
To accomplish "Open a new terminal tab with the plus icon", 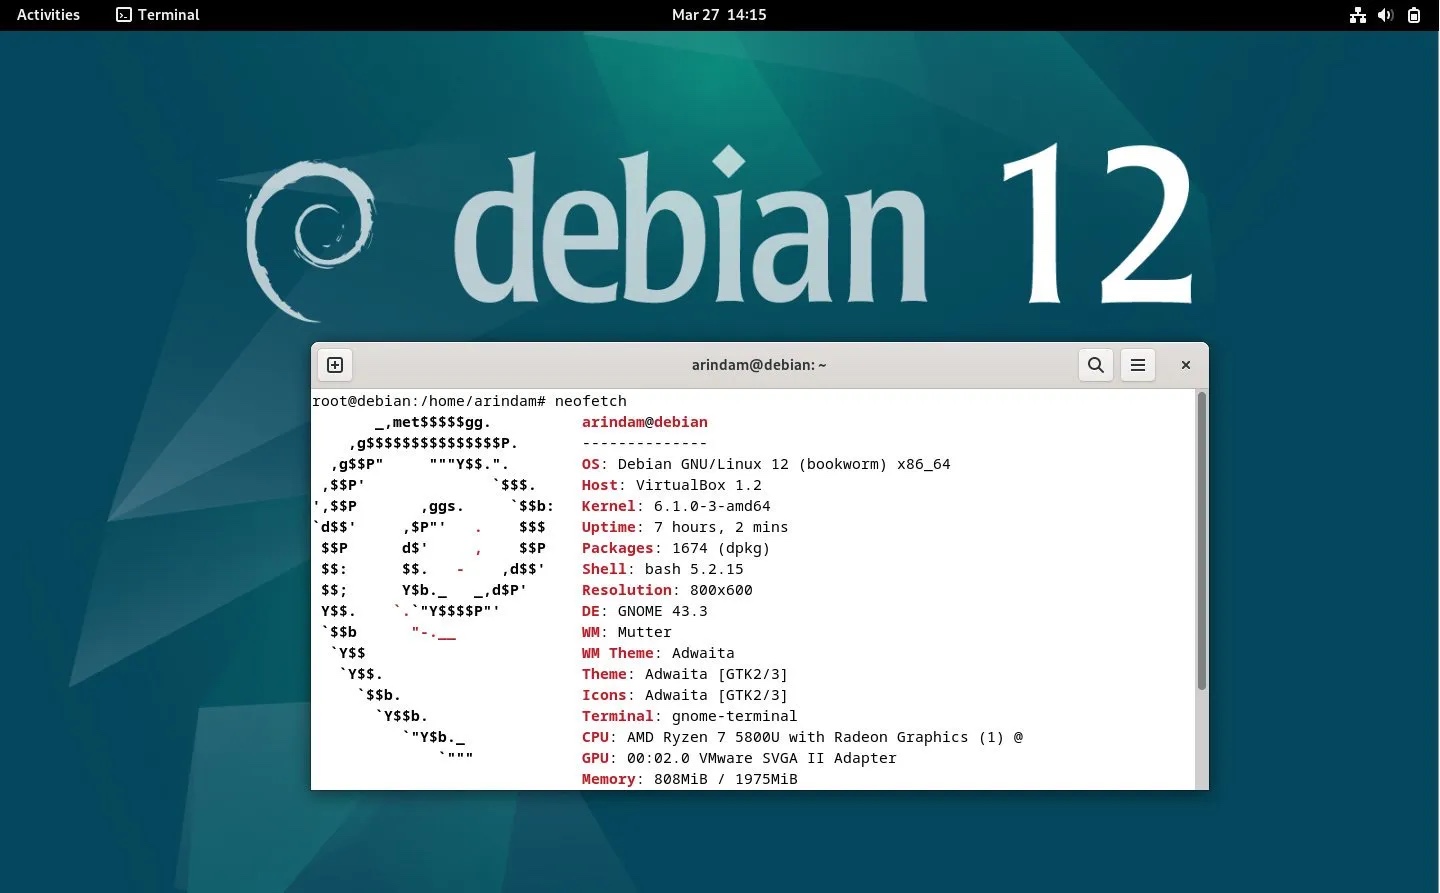I will (x=335, y=364).
